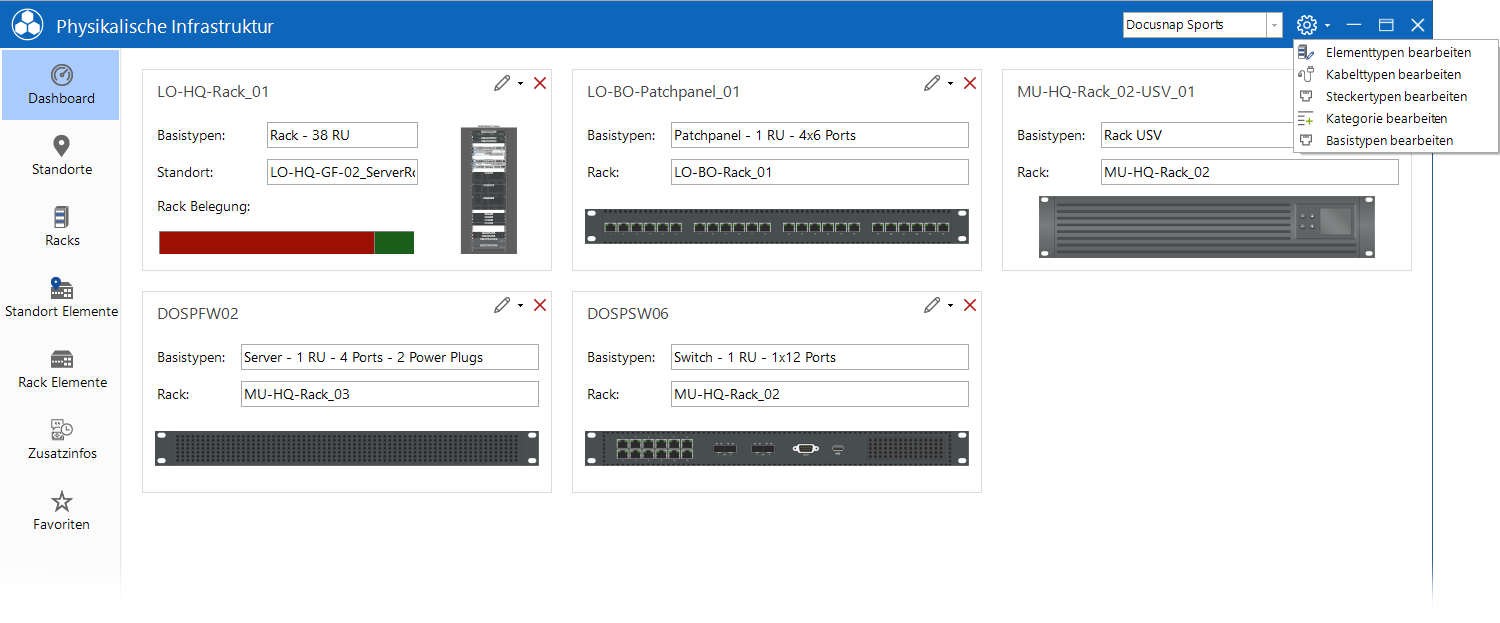The image size is (1500, 623).
Task: Click the USV device image
Action: point(1207,227)
